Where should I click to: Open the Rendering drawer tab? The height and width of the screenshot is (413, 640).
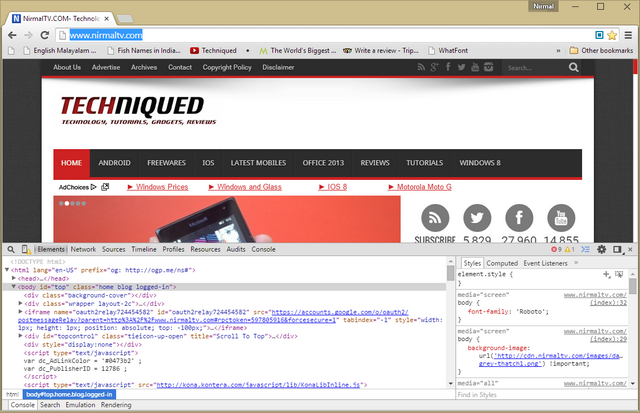(x=116, y=405)
